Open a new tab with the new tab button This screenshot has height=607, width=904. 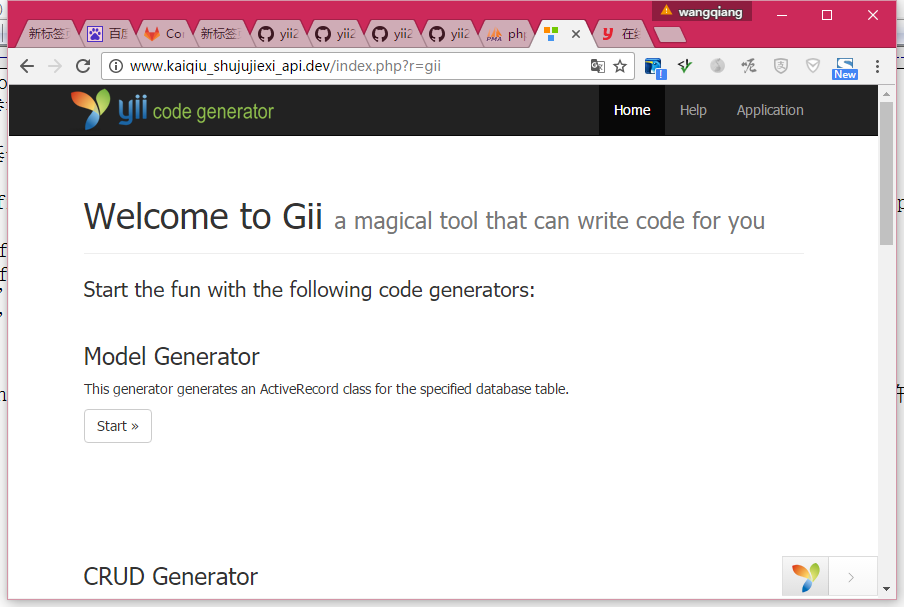(670, 35)
